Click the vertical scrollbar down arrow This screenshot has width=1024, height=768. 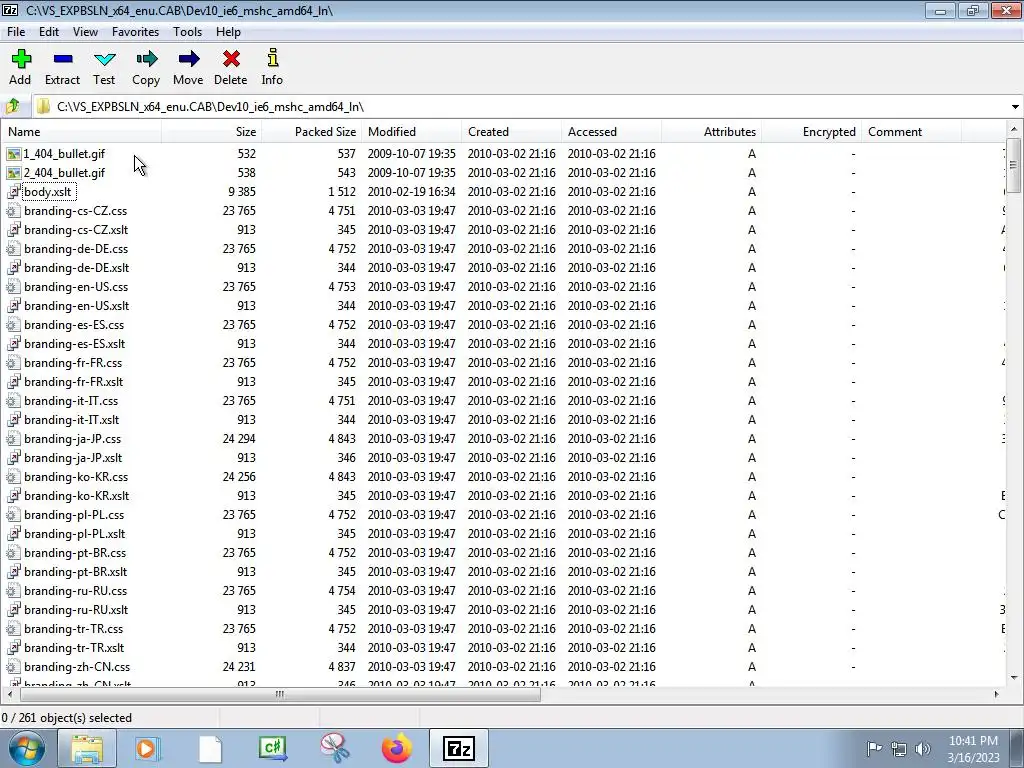click(1014, 677)
